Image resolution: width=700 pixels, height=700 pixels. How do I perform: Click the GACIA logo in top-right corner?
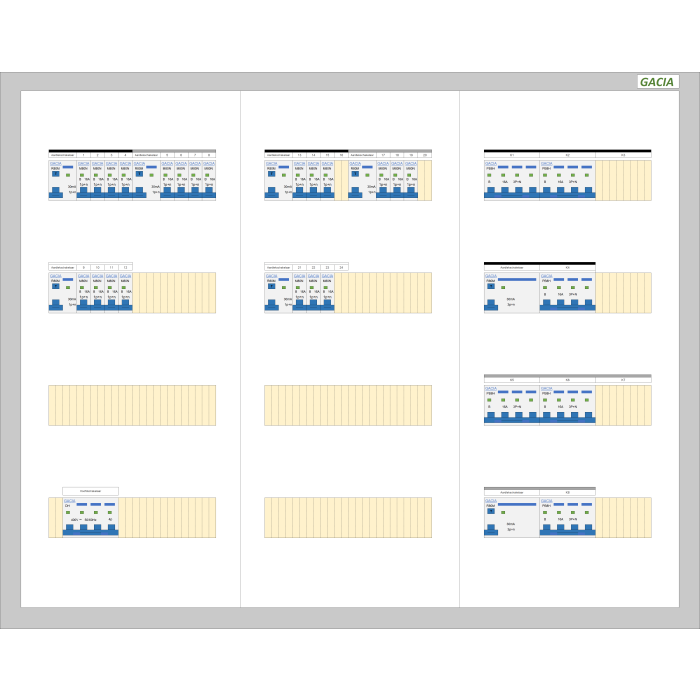click(658, 82)
